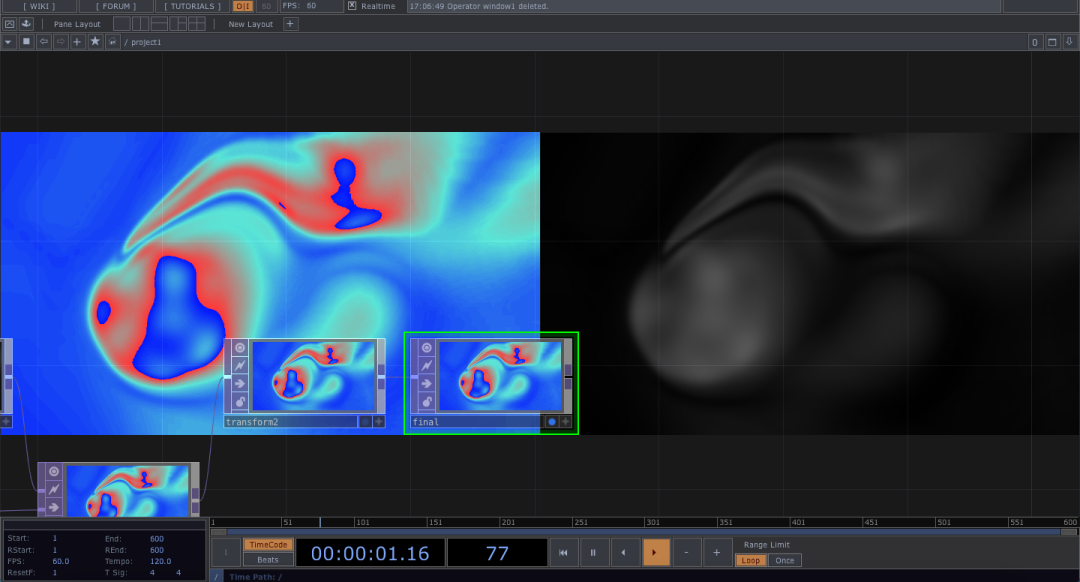Switch range limit to Once
The image size is (1080, 582).
(x=785, y=560)
